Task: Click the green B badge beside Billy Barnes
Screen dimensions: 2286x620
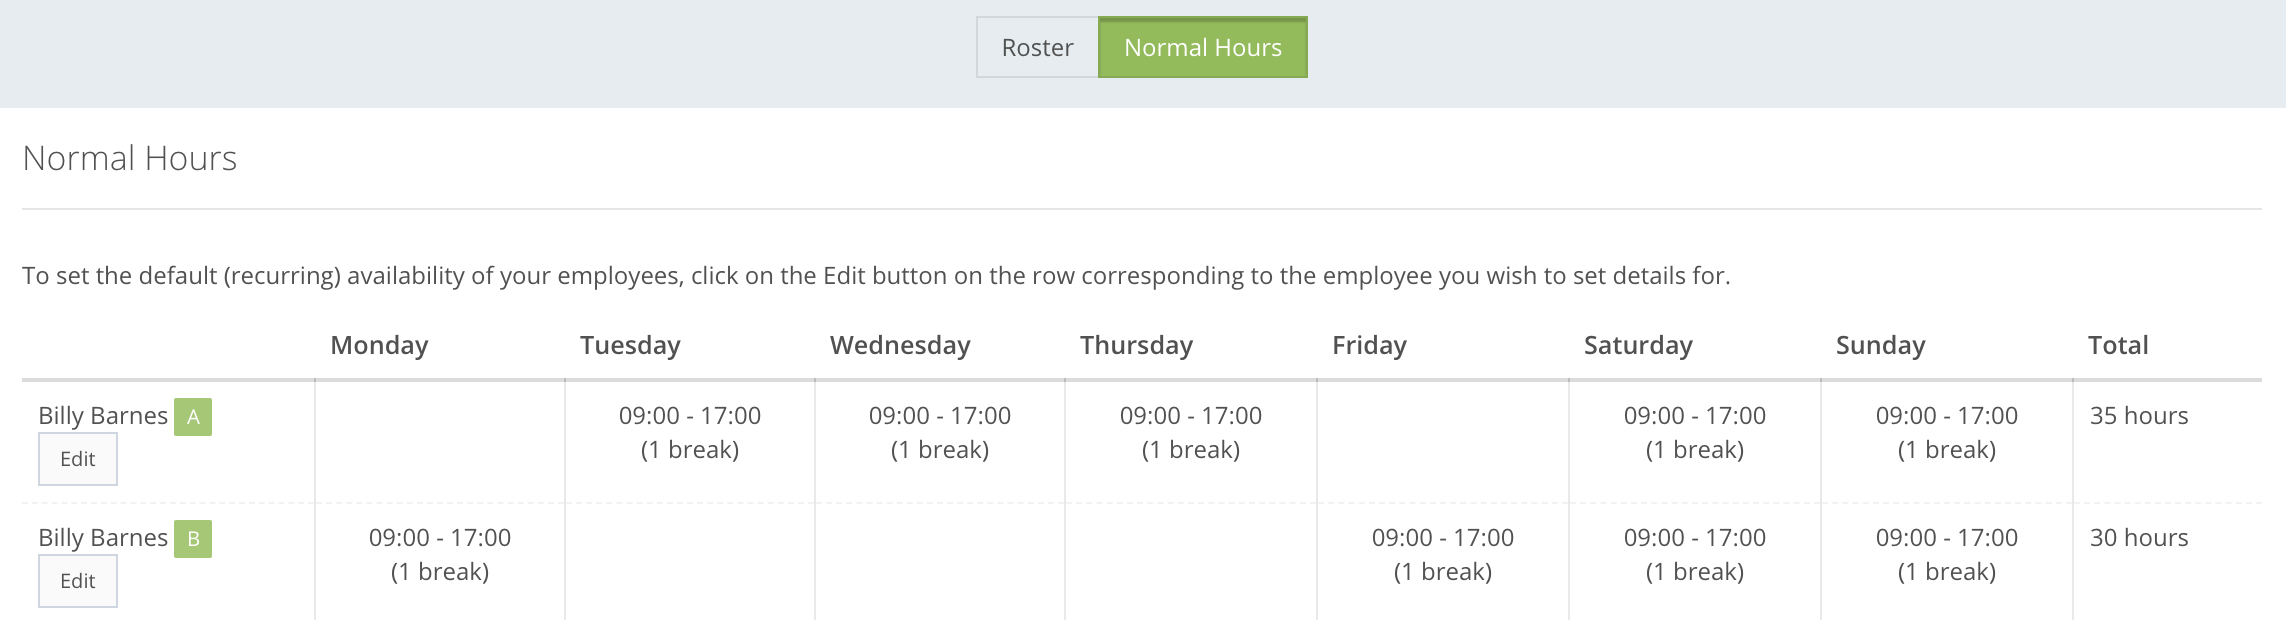Action: pos(193,539)
